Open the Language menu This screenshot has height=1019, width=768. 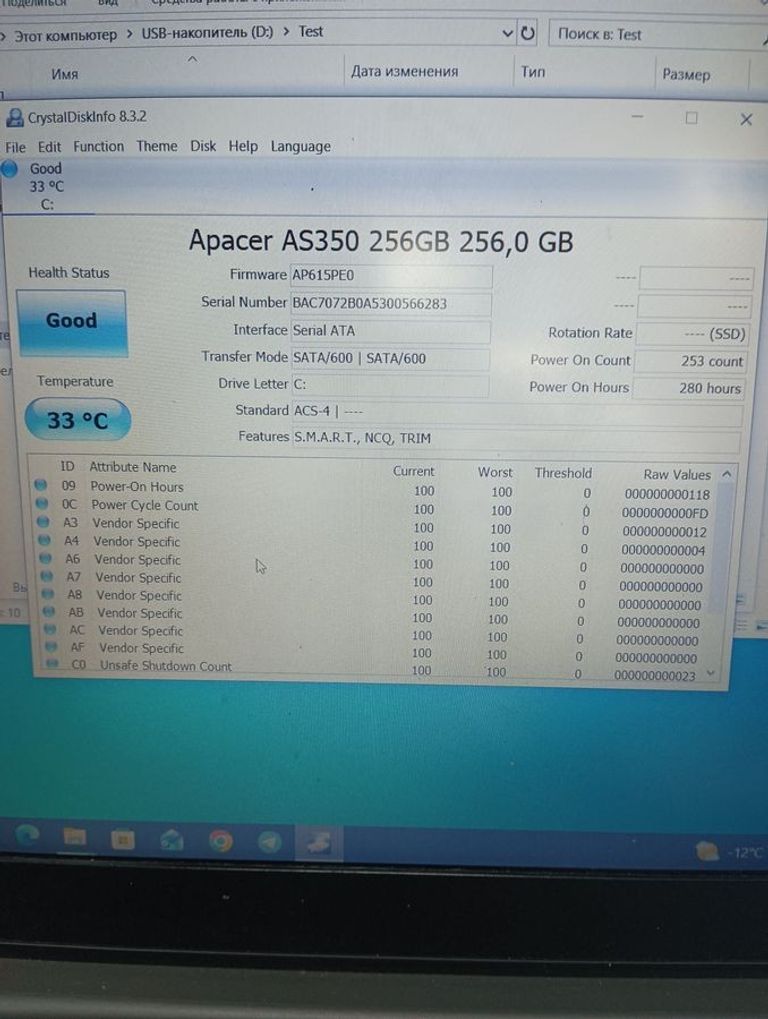tap(300, 147)
